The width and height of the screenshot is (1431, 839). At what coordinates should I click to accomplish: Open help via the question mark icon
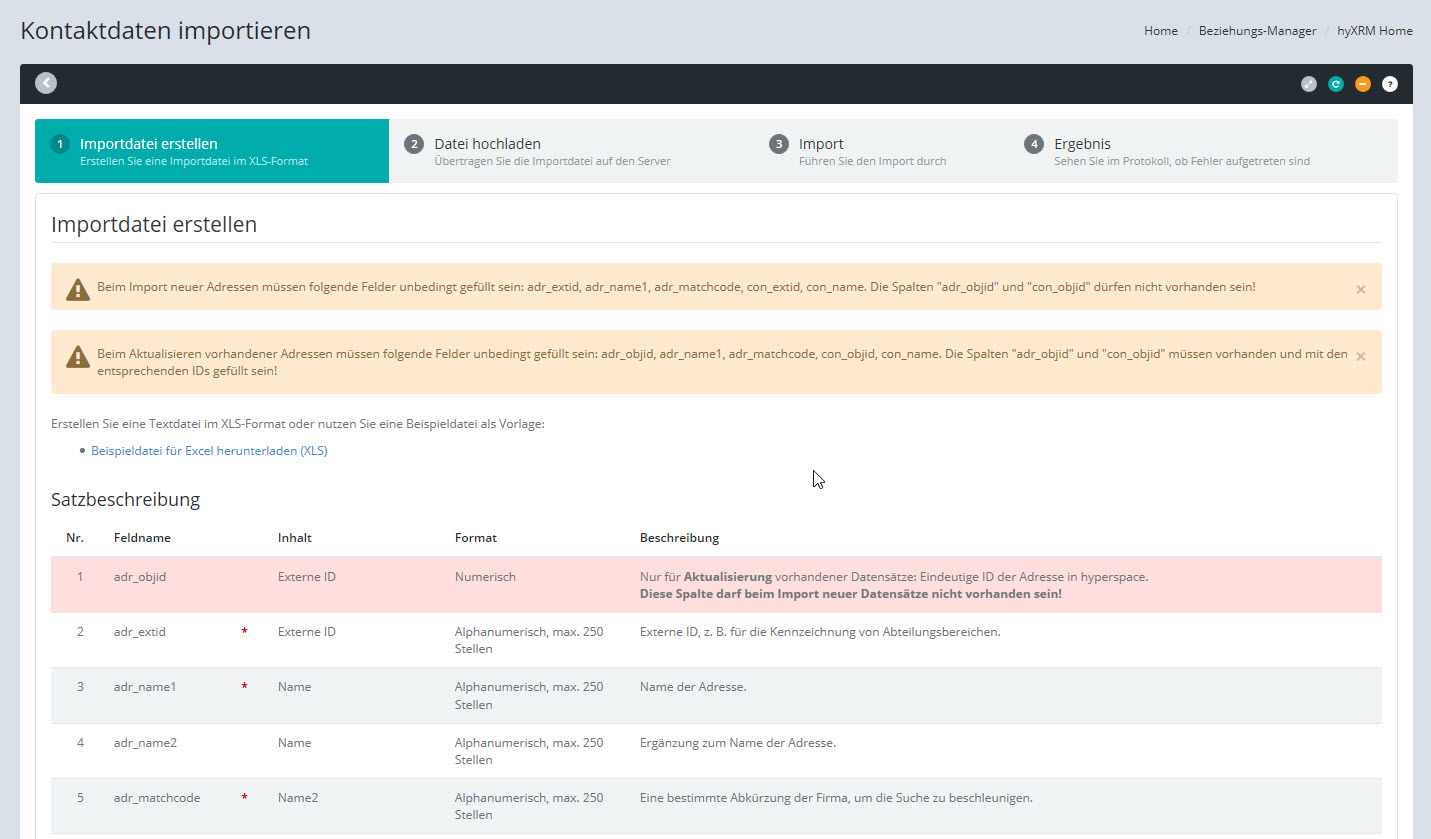pyautogui.click(x=1389, y=84)
